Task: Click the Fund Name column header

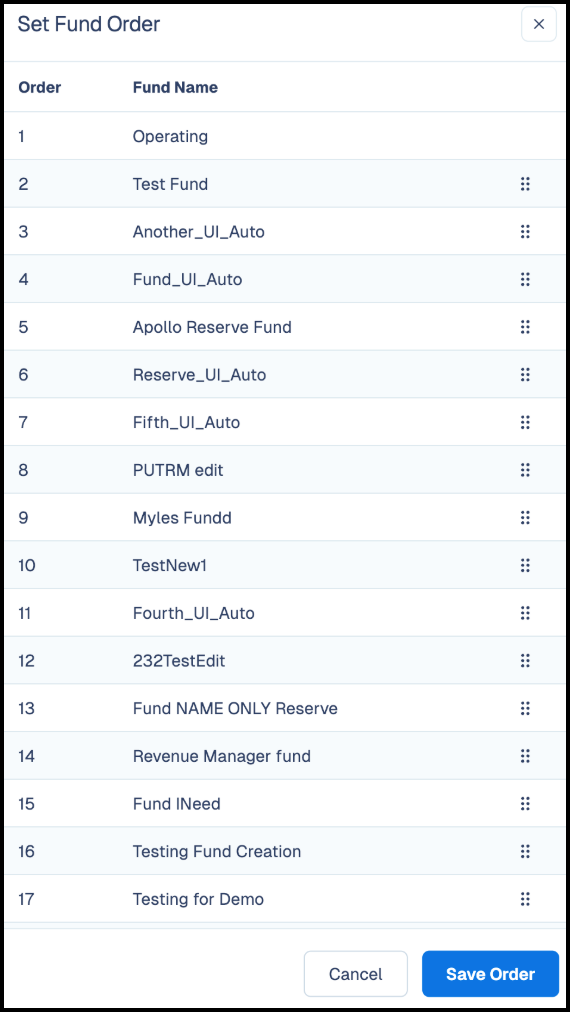Action: 175,87
